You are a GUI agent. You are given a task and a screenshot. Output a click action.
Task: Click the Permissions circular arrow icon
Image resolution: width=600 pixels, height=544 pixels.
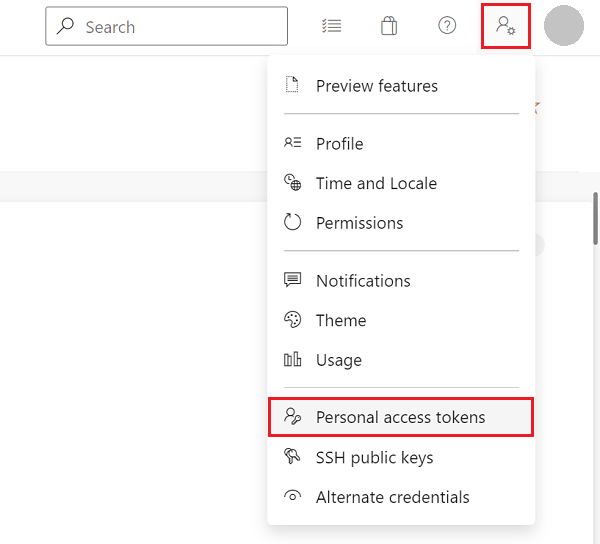click(292, 222)
